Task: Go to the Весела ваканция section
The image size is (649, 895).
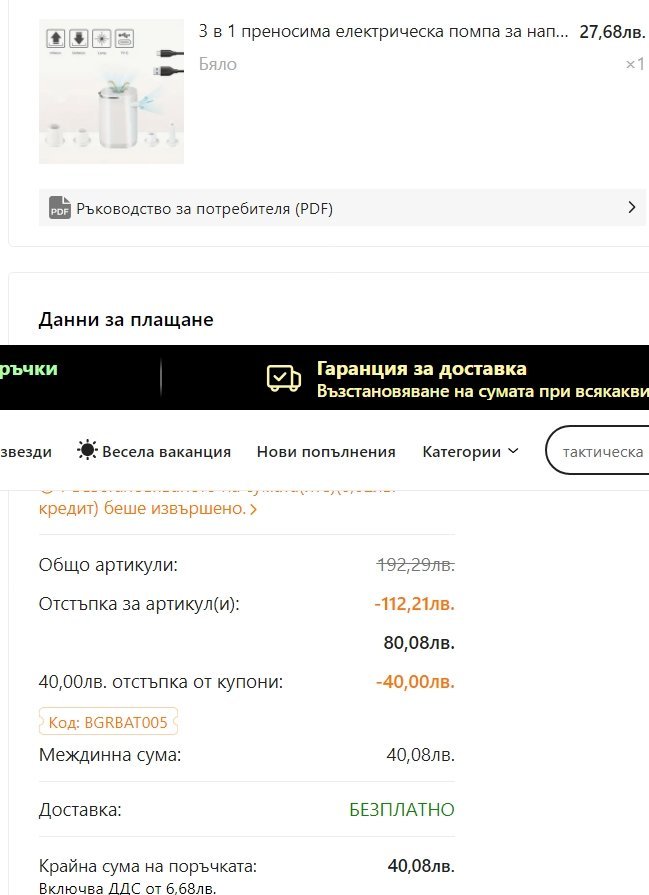Action: pos(166,452)
